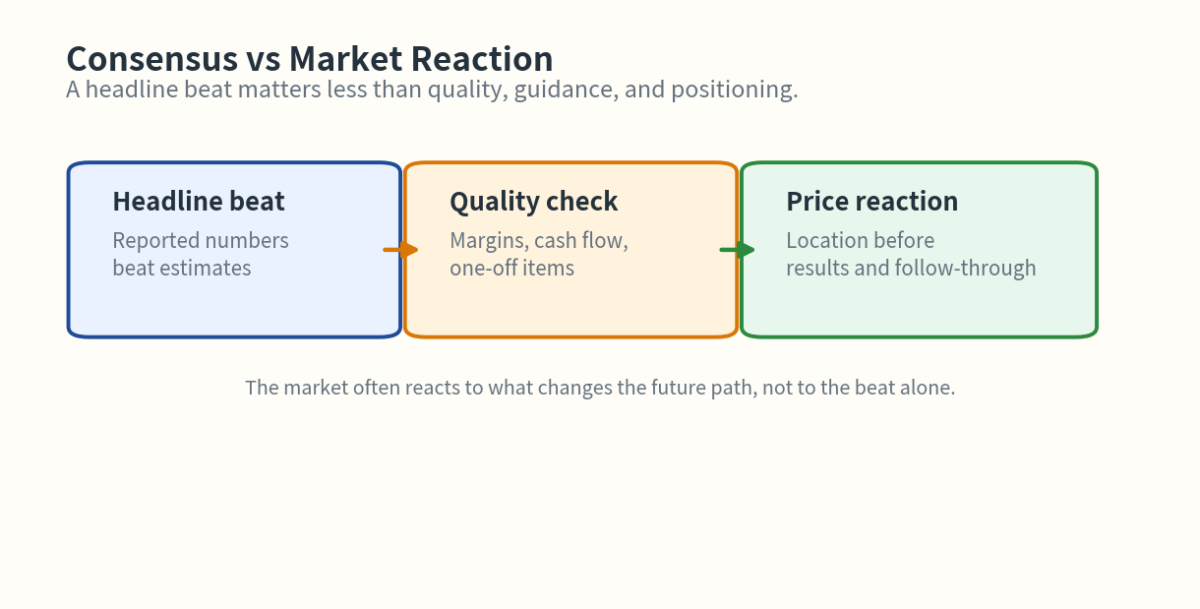1200x609 pixels.
Task: Select the 'Consensus vs Market Reaction' title
Action: [309, 58]
